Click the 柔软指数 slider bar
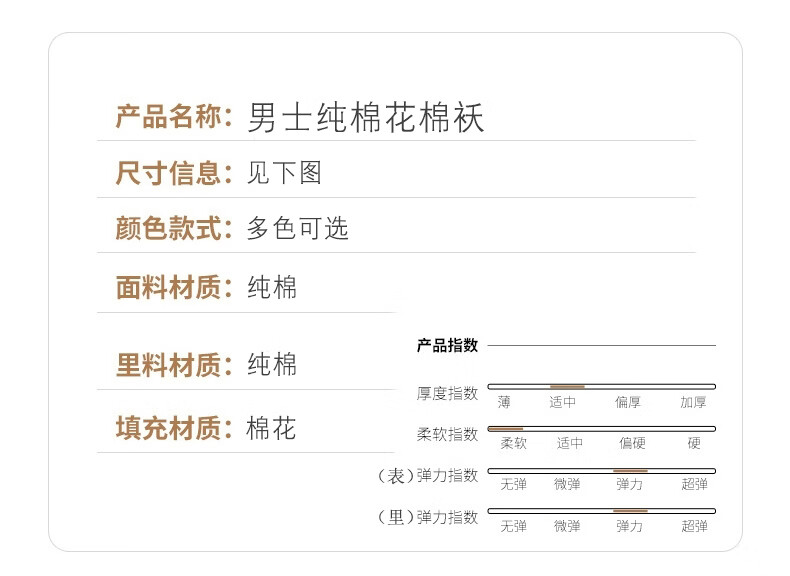790x576 pixels. point(601,429)
